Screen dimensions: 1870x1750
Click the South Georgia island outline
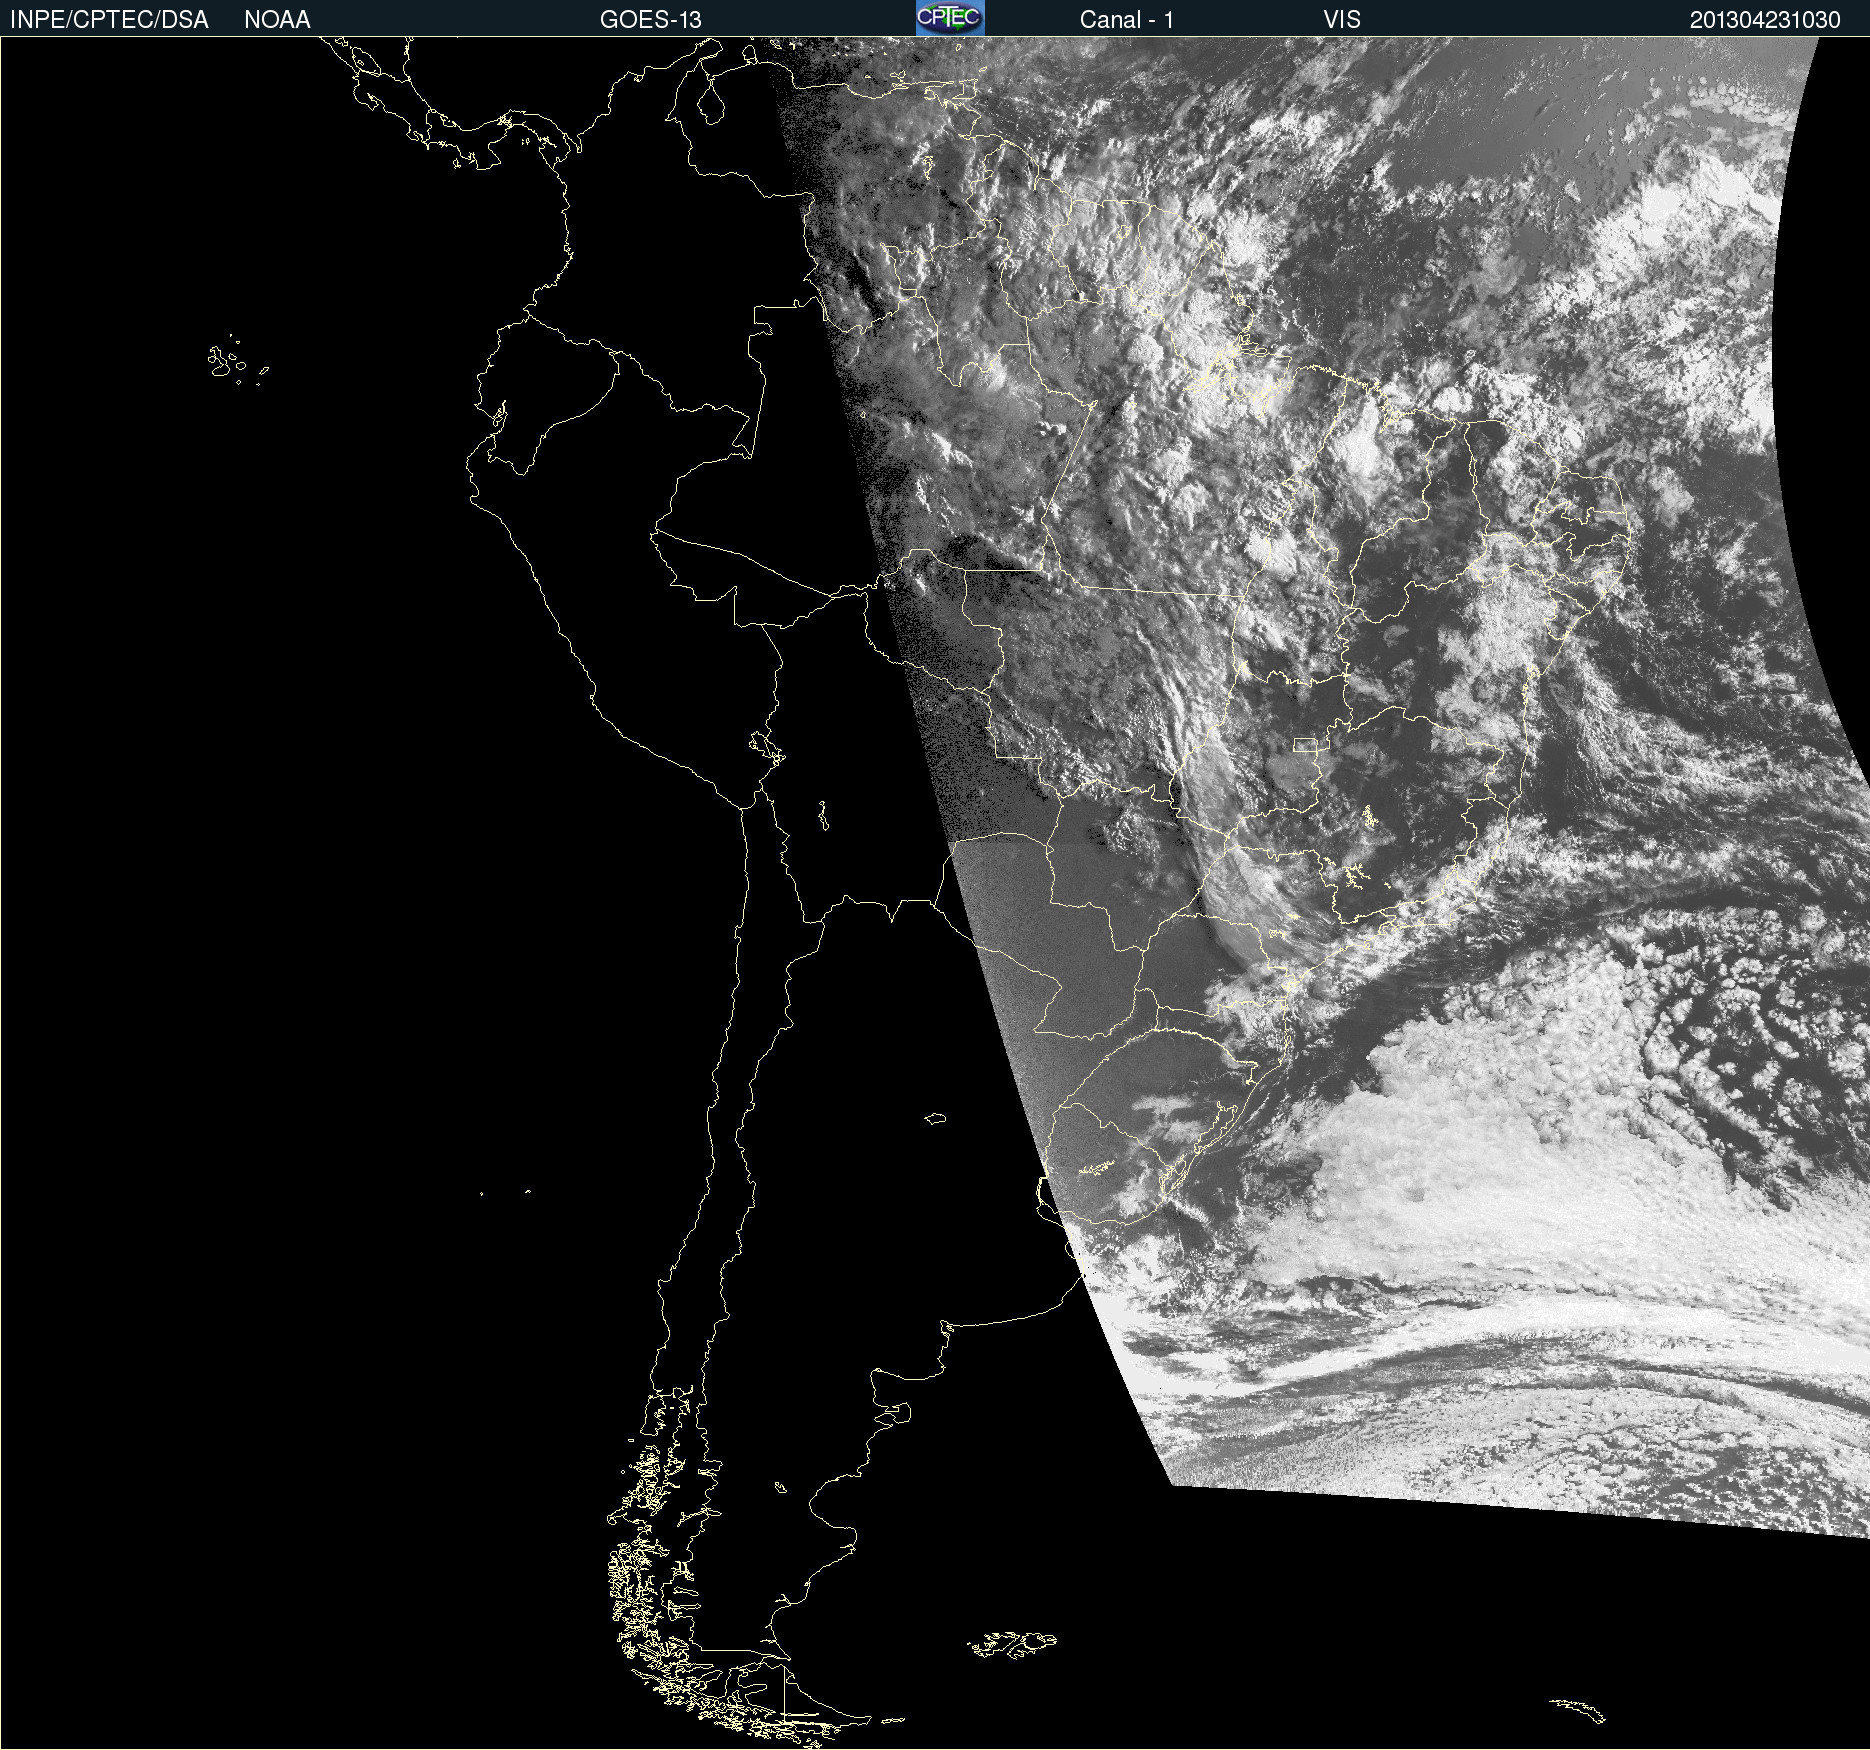pyautogui.click(x=1579, y=1709)
